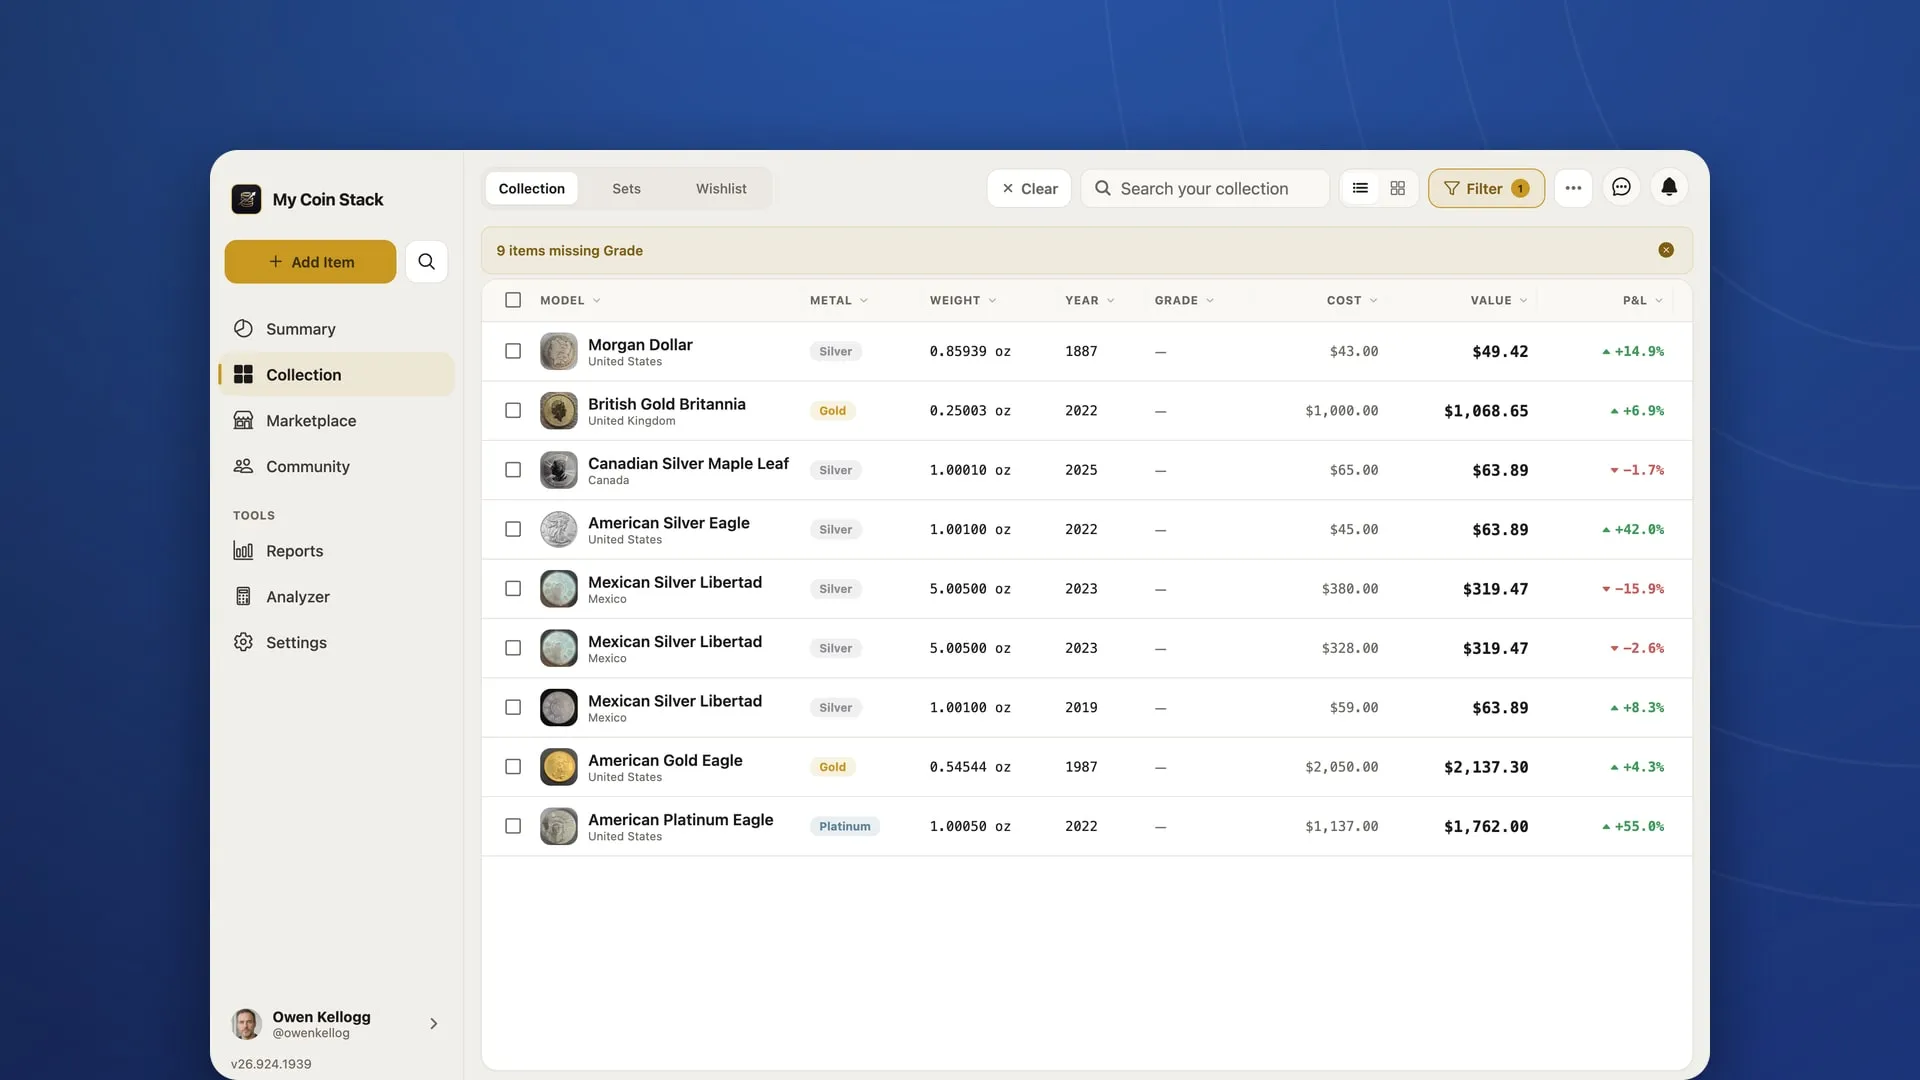Image resolution: width=1920 pixels, height=1080 pixels.
Task: Toggle the select-all checkbox in table header
Action: (513, 300)
